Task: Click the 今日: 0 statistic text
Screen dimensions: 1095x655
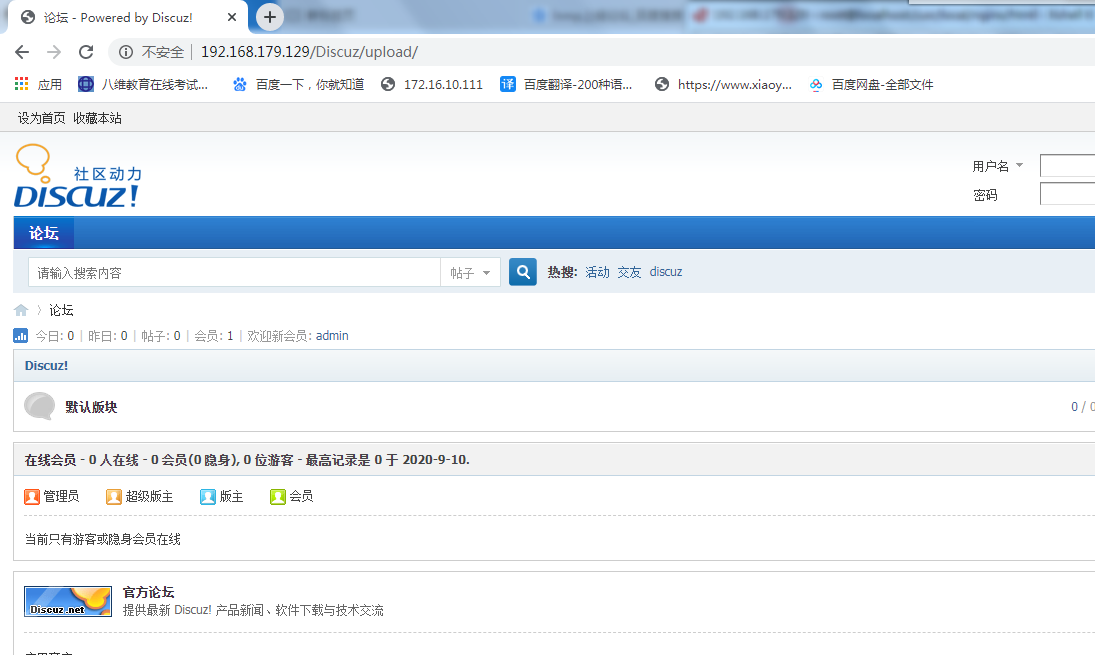Action: [x=54, y=336]
